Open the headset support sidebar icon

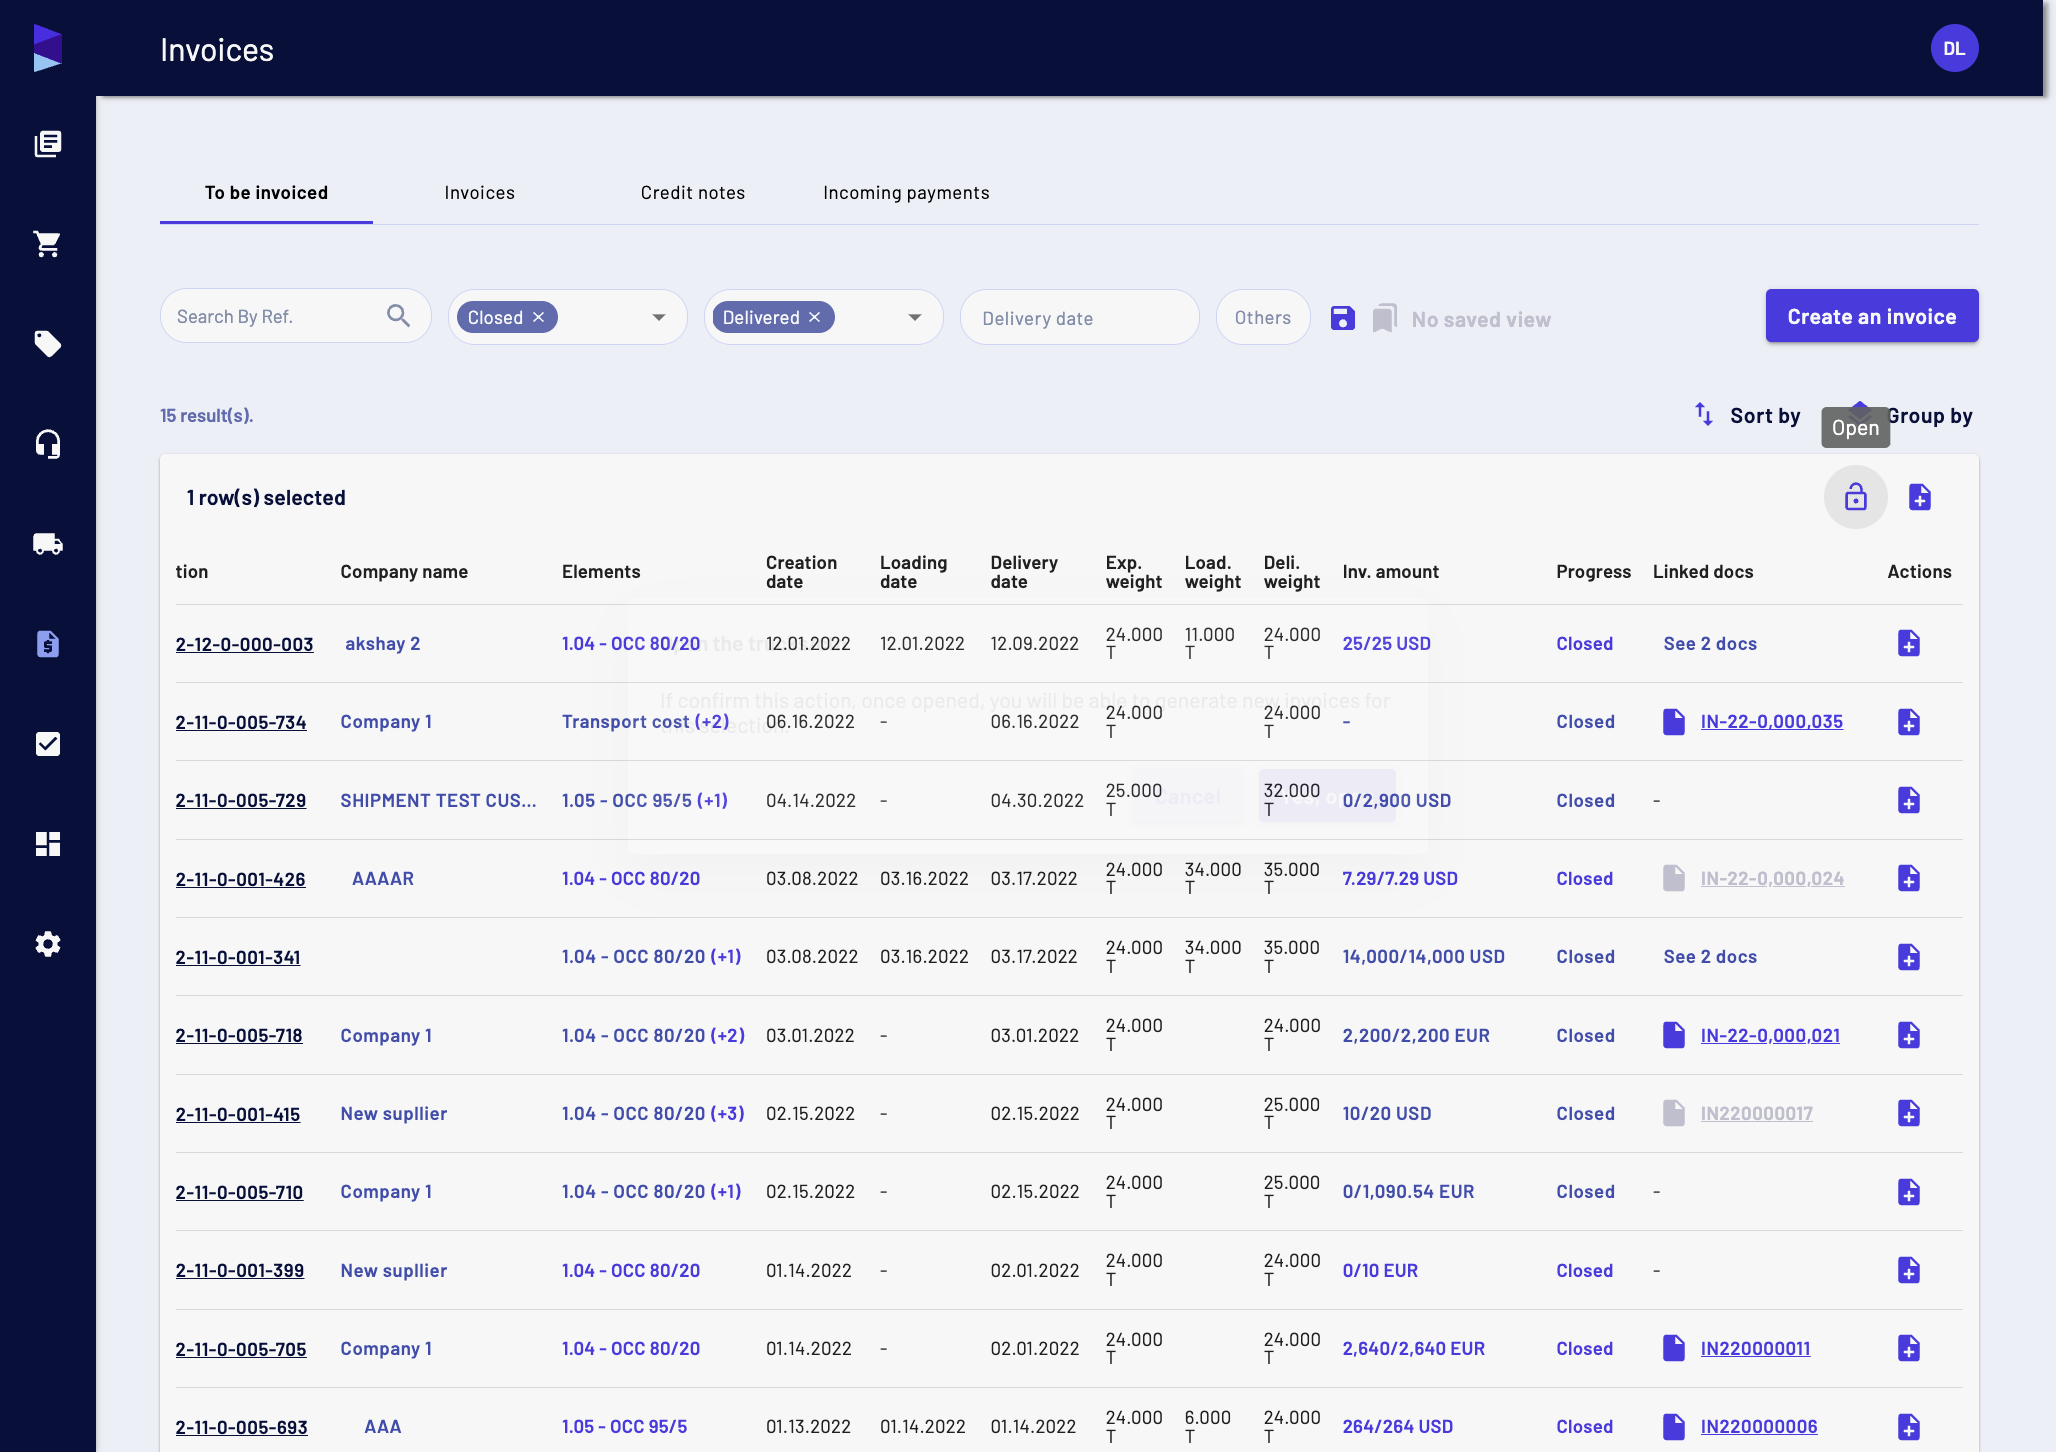click(x=48, y=444)
